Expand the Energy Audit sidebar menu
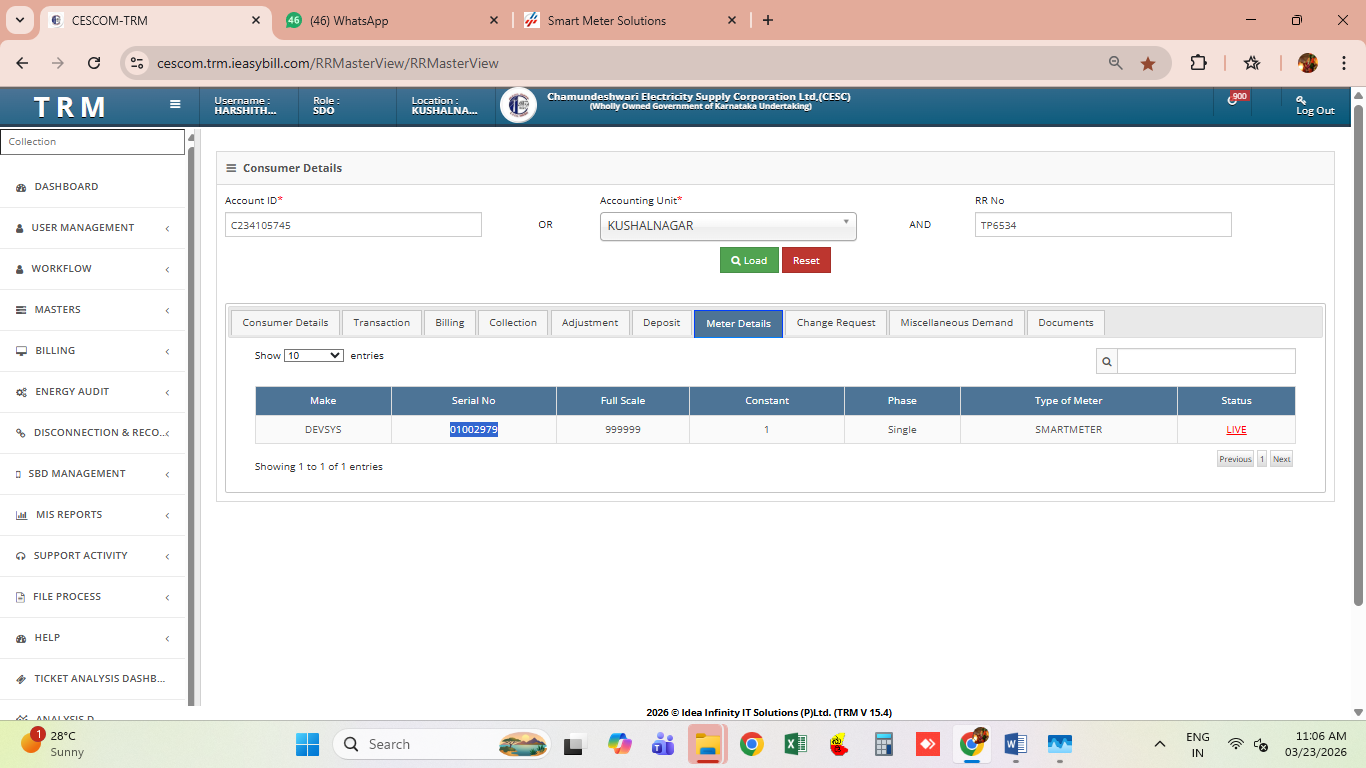The image size is (1366, 768). pos(93,392)
